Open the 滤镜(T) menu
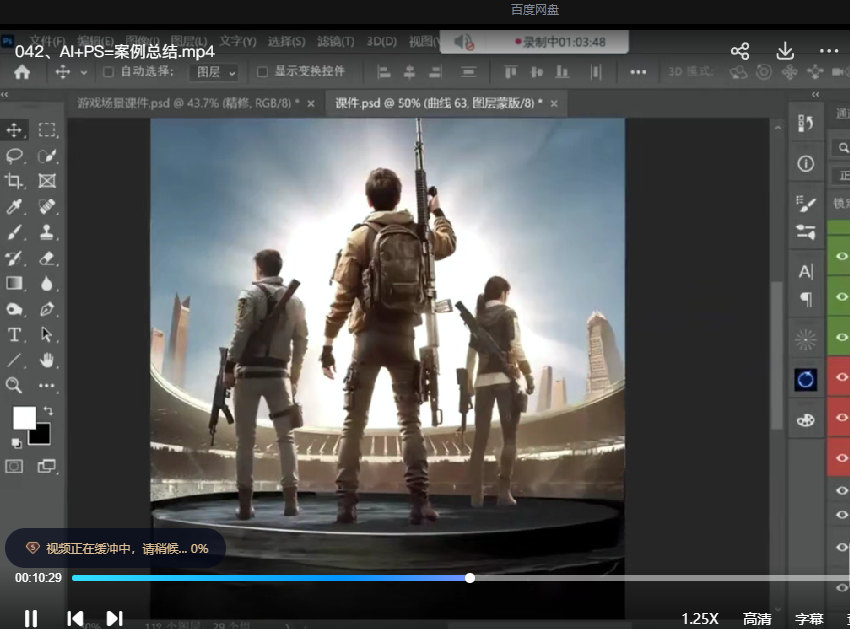 tap(336, 42)
